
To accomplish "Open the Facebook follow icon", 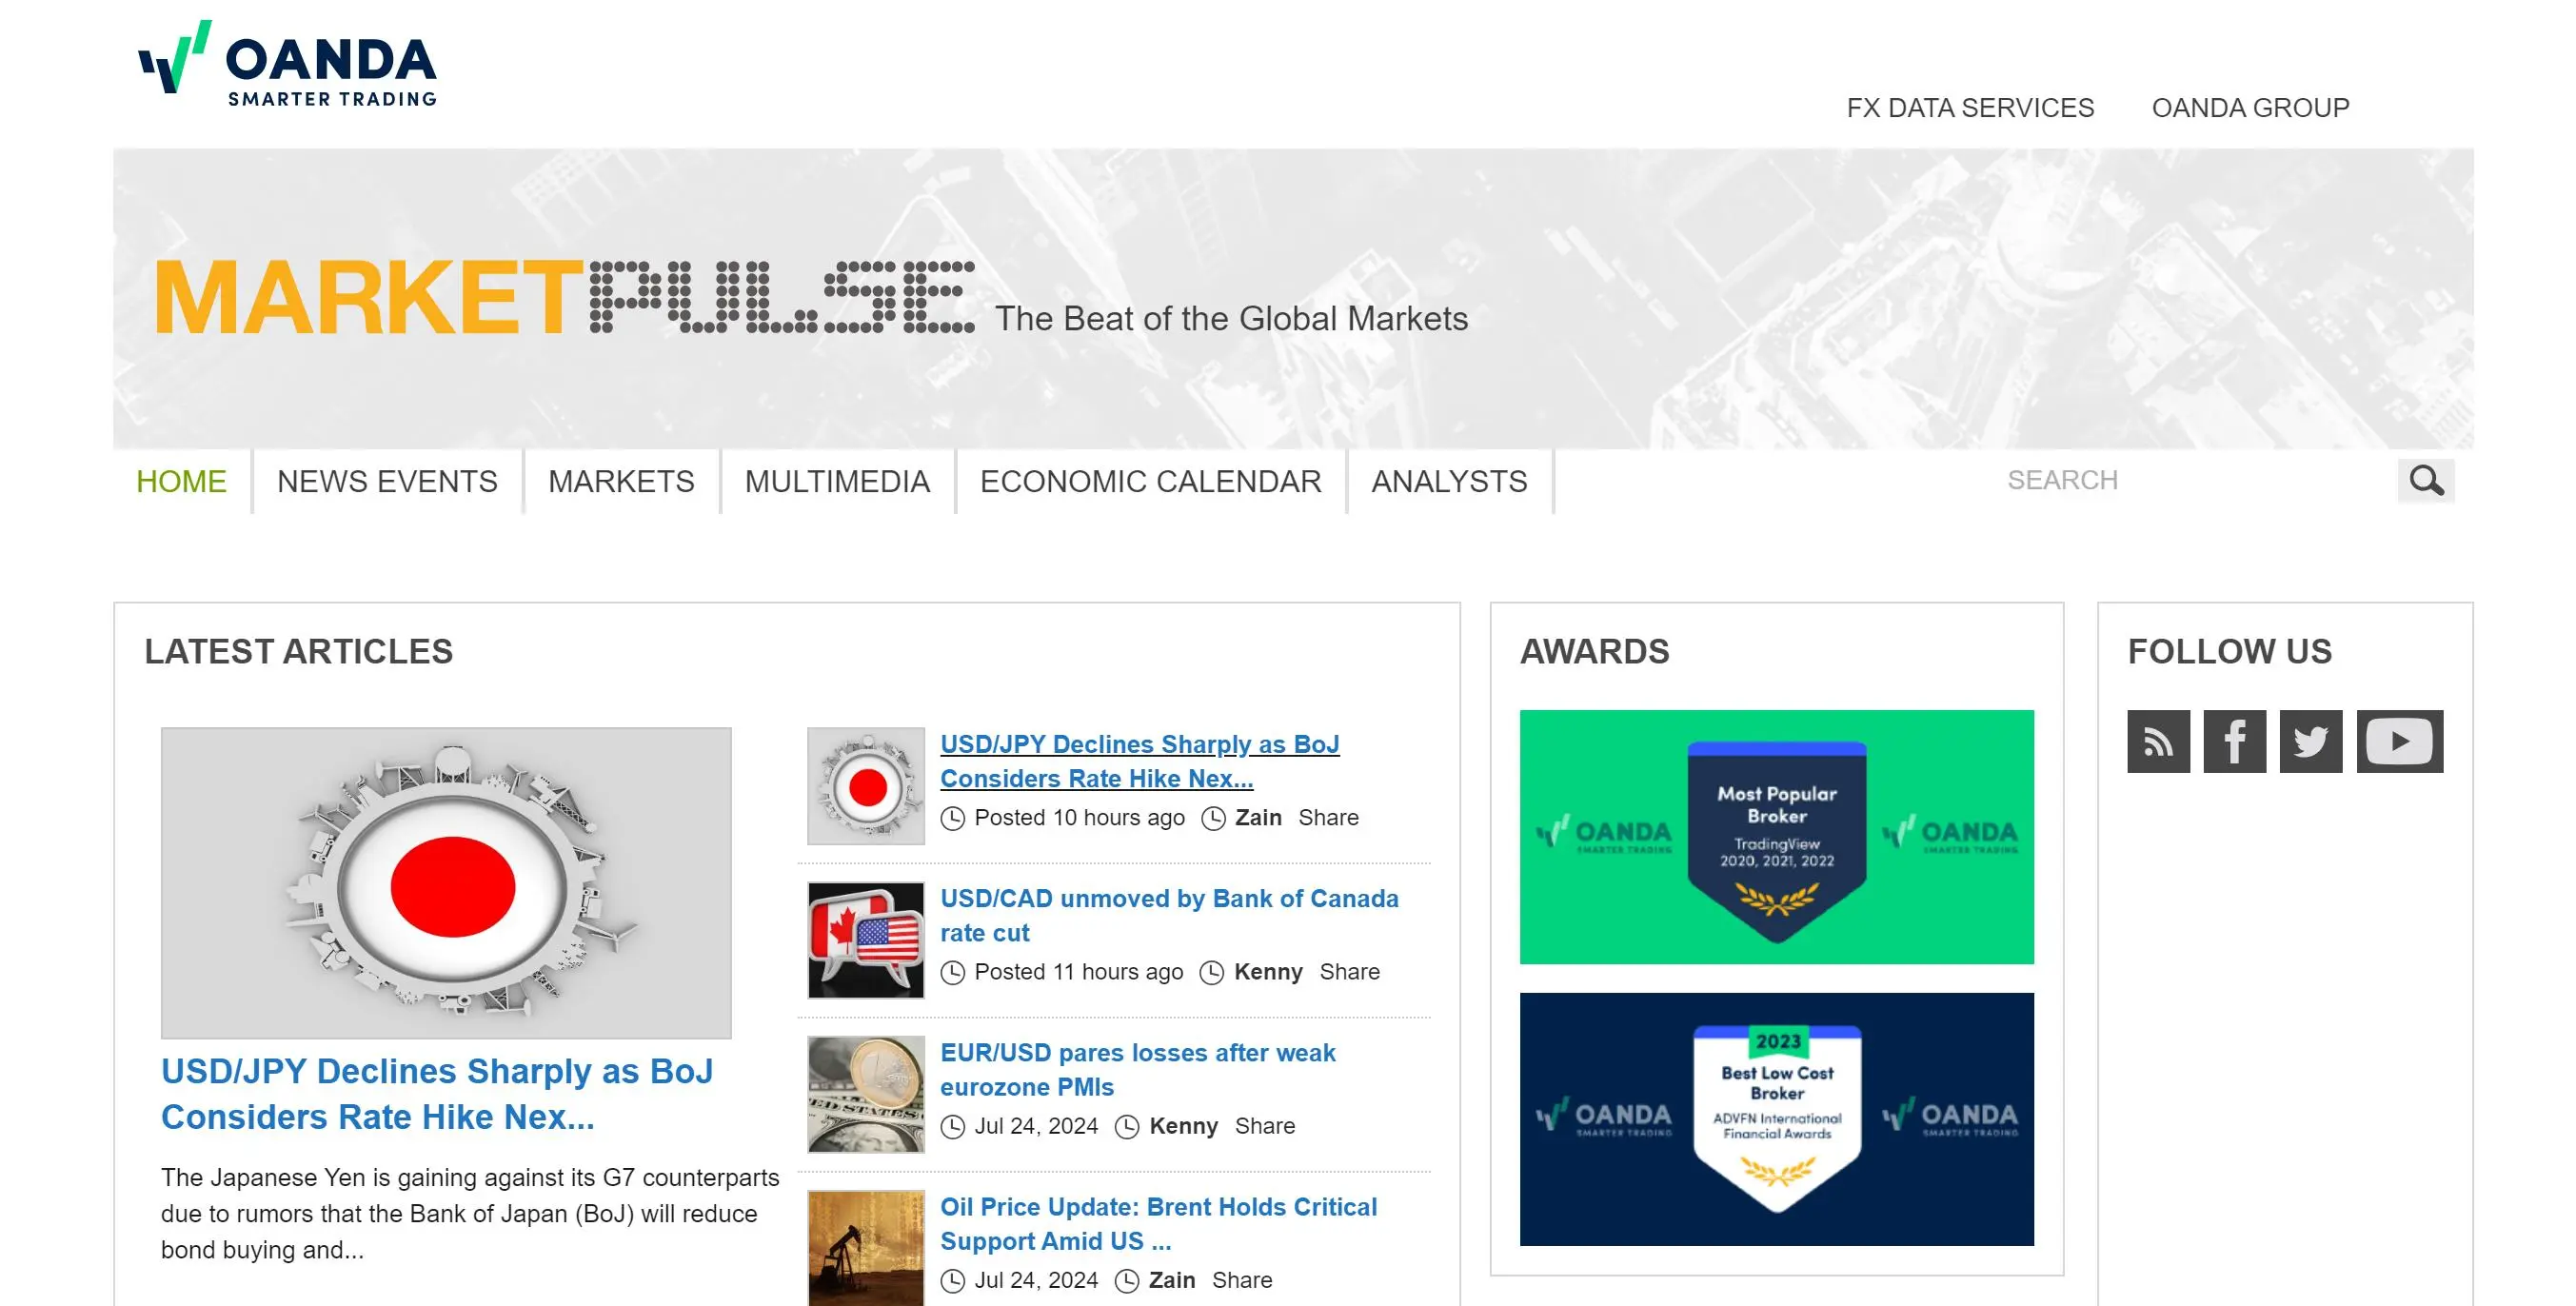I will tap(2234, 742).
